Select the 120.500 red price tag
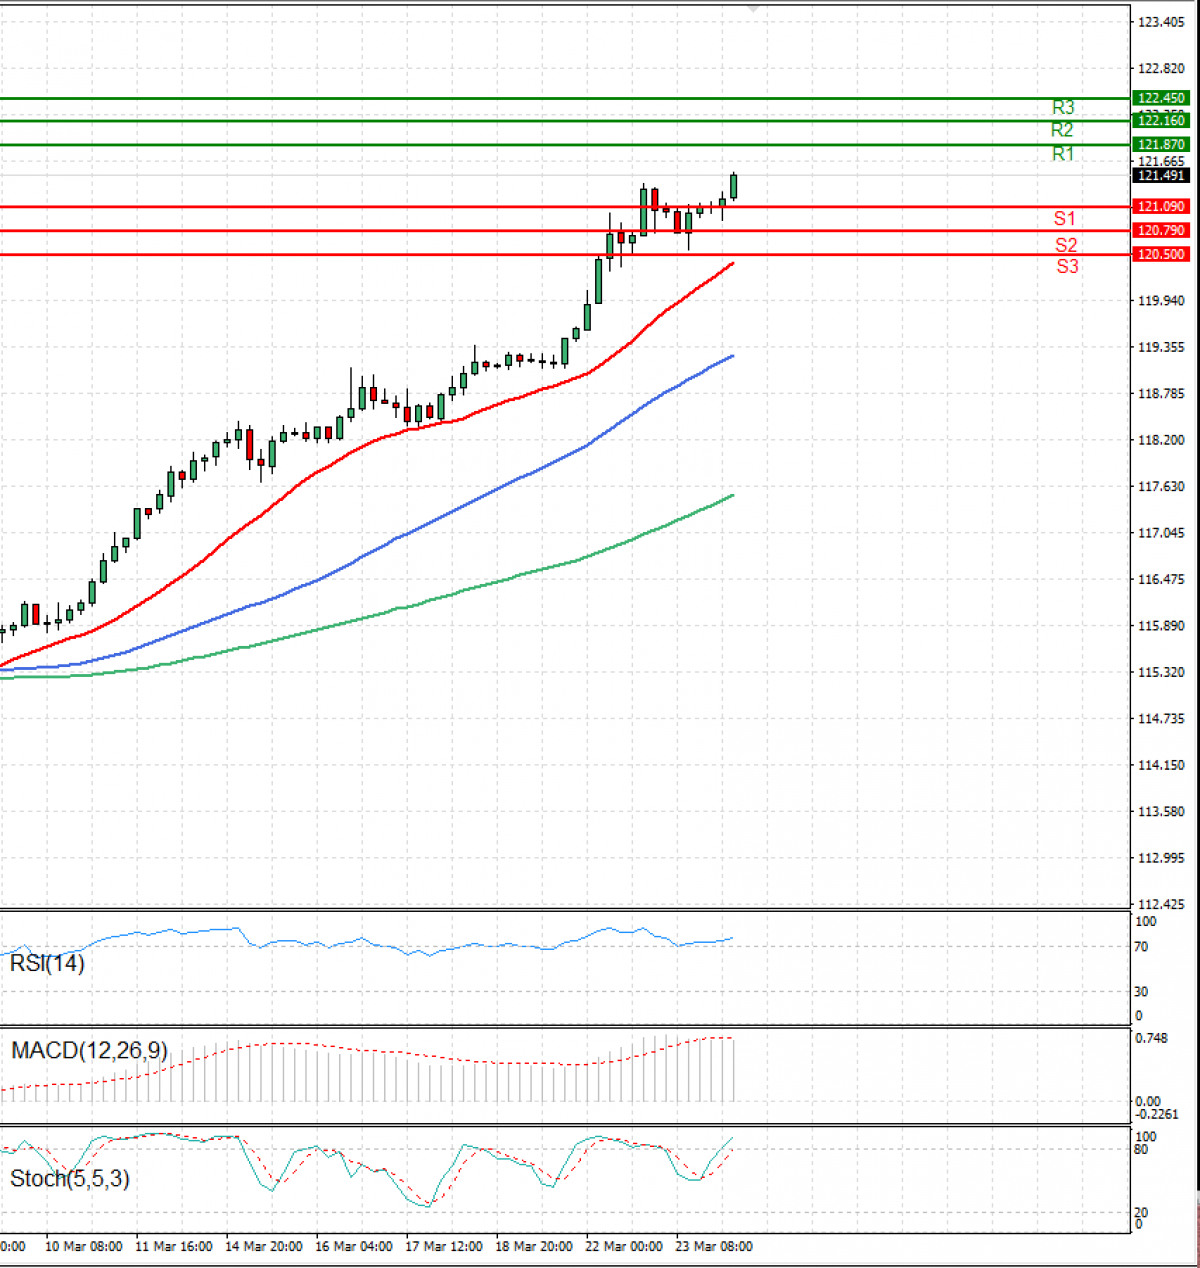The image size is (1200, 1268). tap(1161, 255)
